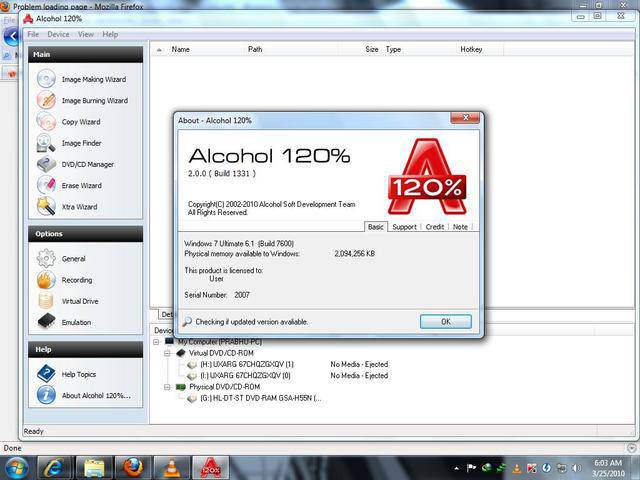This screenshot has width=640, height=480.
Task: Click the Main panel header
Action: tap(86, 54)
